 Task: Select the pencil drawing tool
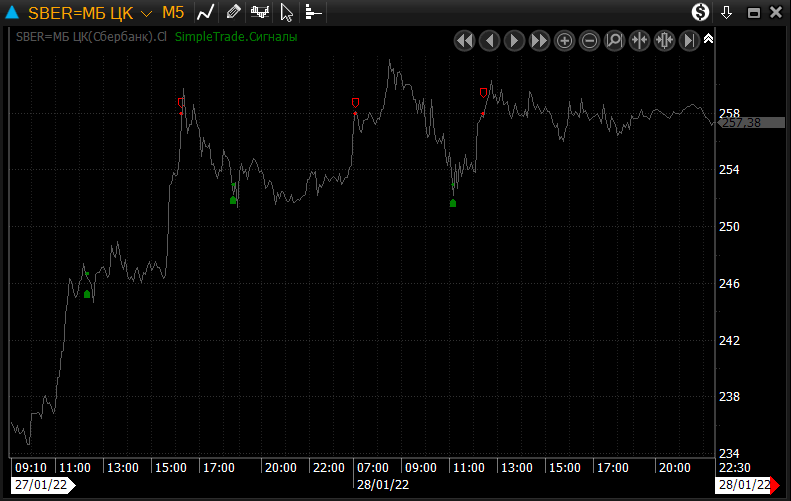tap(233, 13)
